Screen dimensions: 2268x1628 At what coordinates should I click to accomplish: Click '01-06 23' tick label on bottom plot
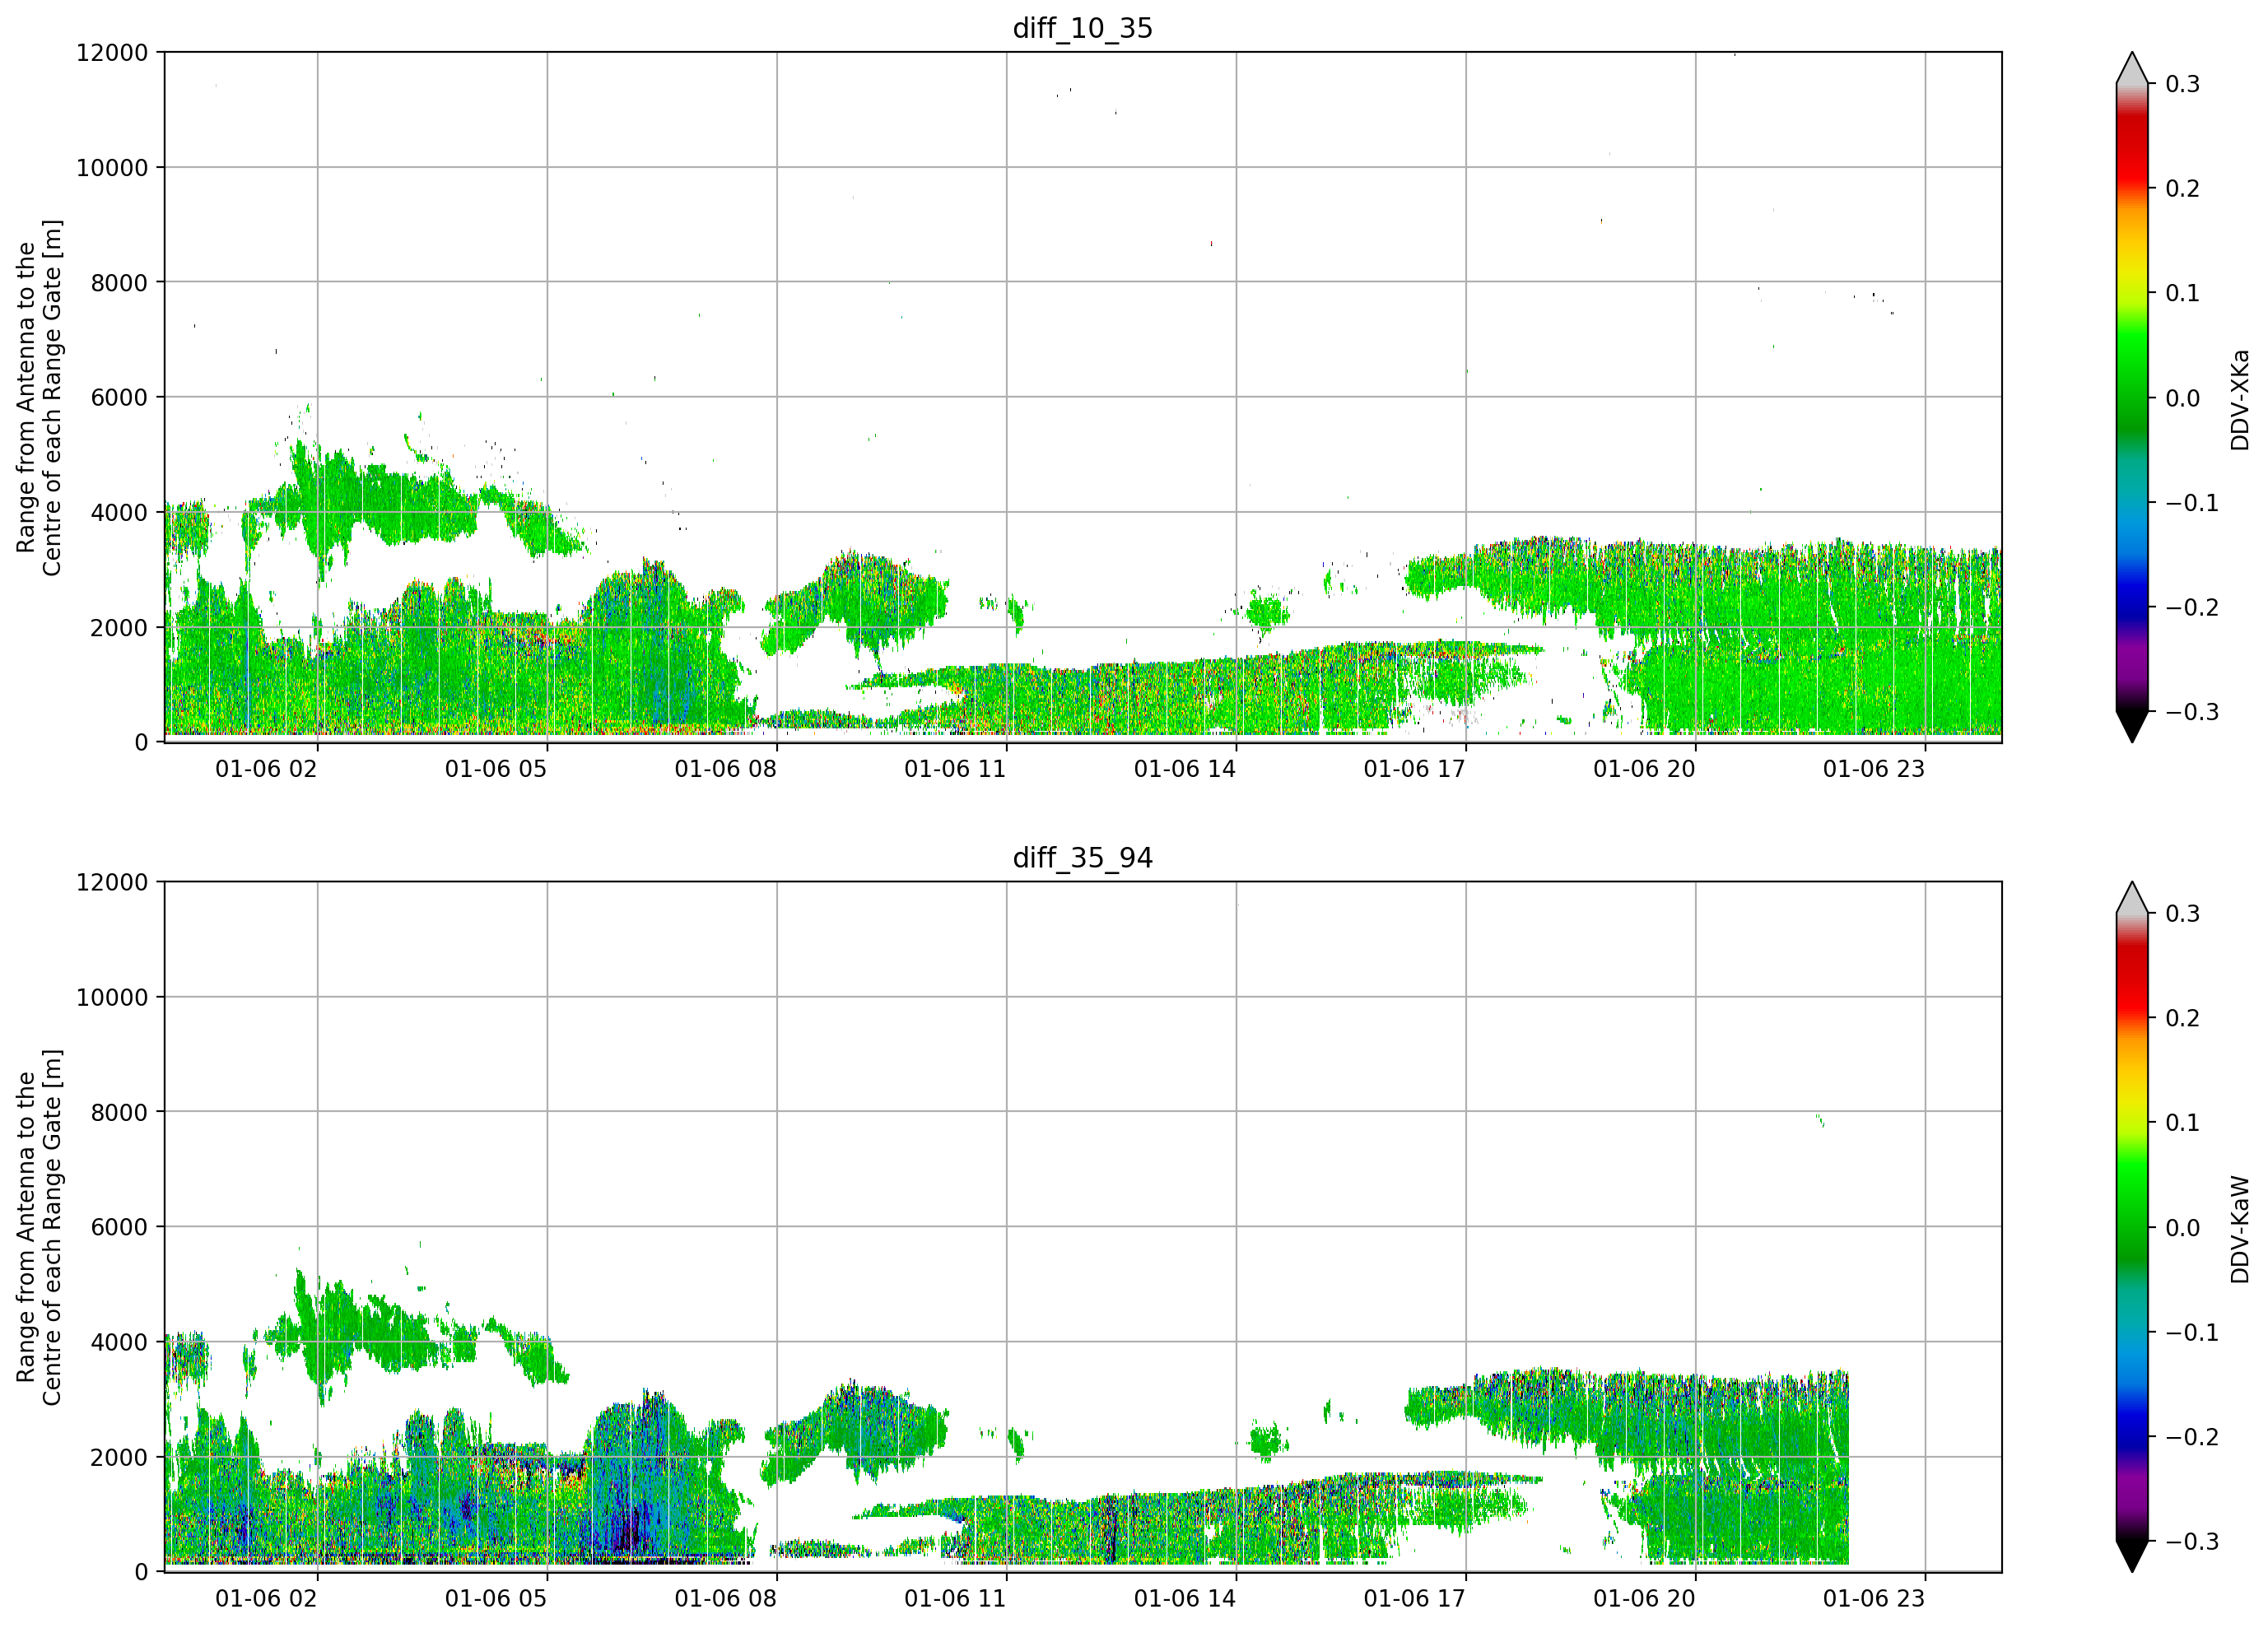coord(1874,1598)
